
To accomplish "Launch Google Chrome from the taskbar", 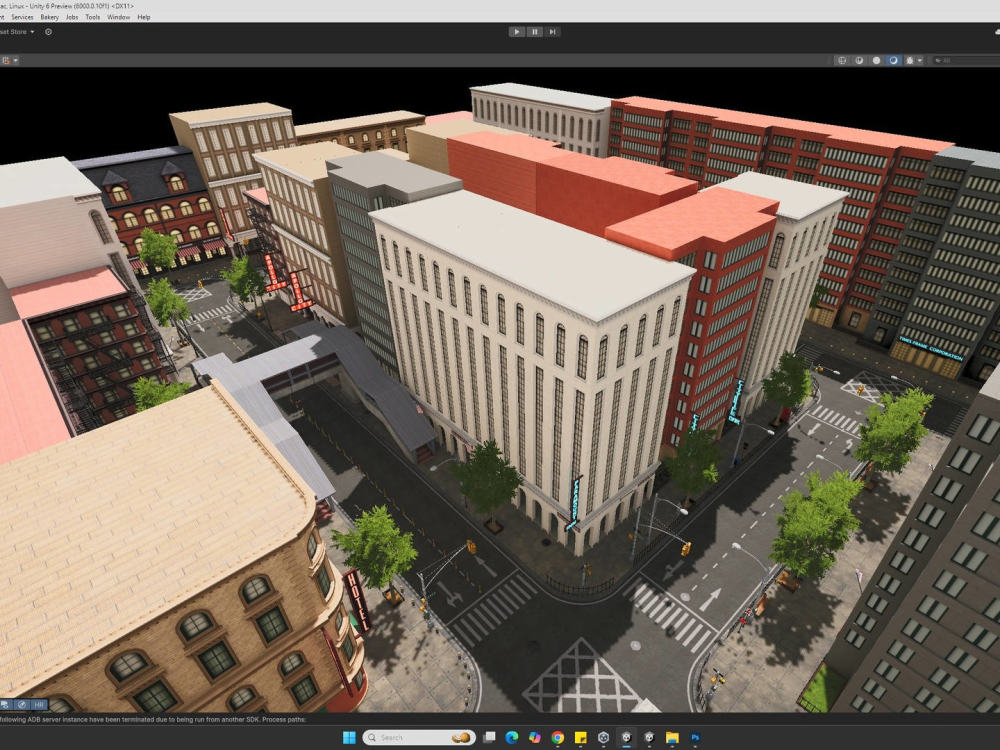I will [557, 737].
